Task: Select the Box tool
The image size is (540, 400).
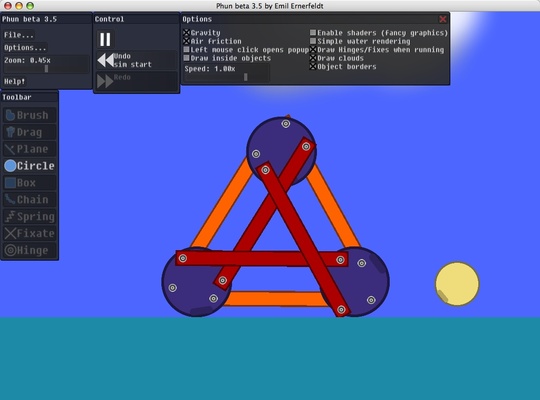Action: click(30, 183)
